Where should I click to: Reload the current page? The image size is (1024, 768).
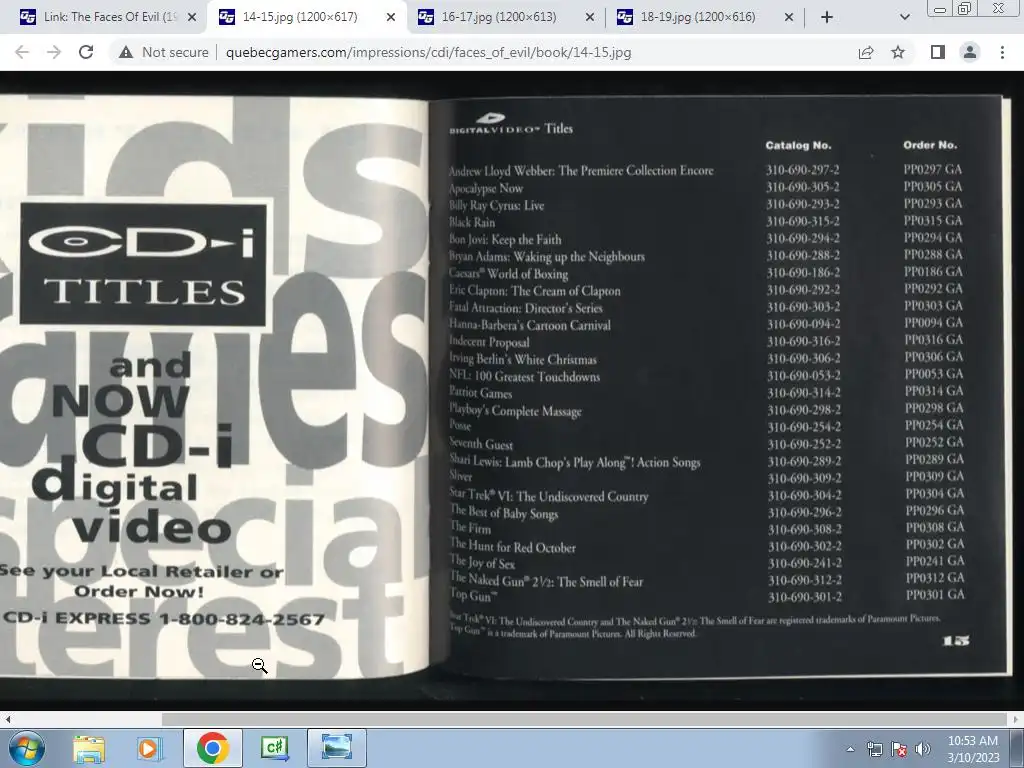click(86, 52)
